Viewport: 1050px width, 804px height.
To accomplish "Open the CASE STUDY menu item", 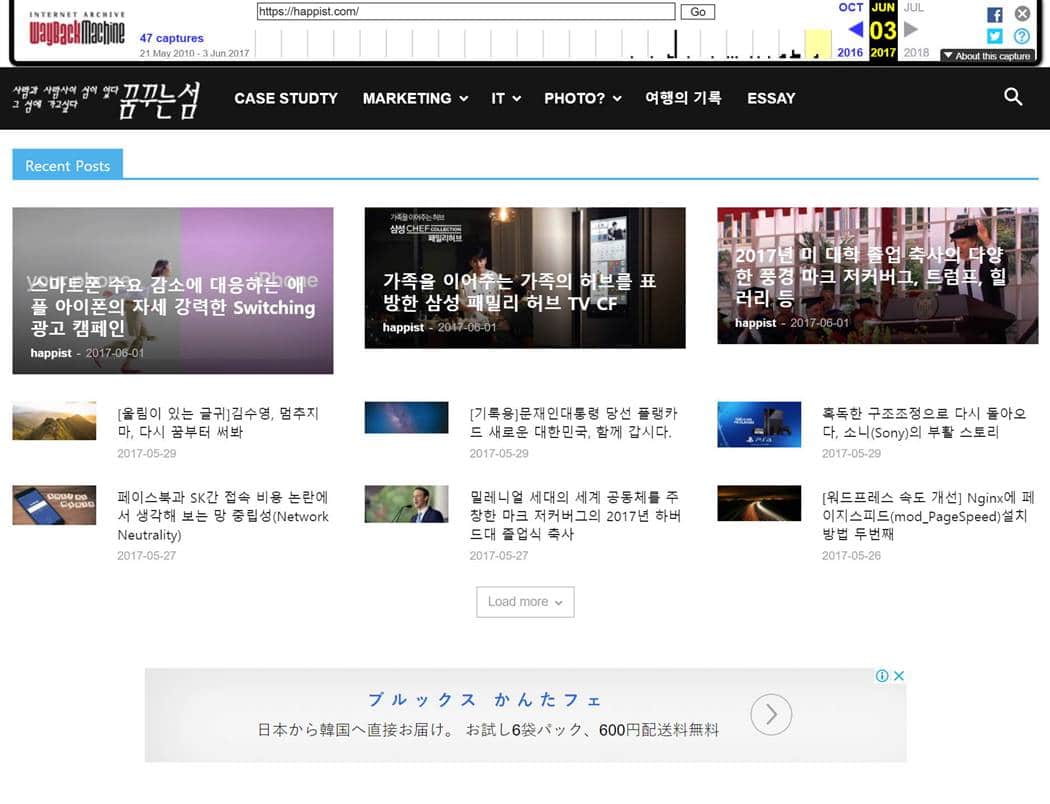I will click(286, 98).
